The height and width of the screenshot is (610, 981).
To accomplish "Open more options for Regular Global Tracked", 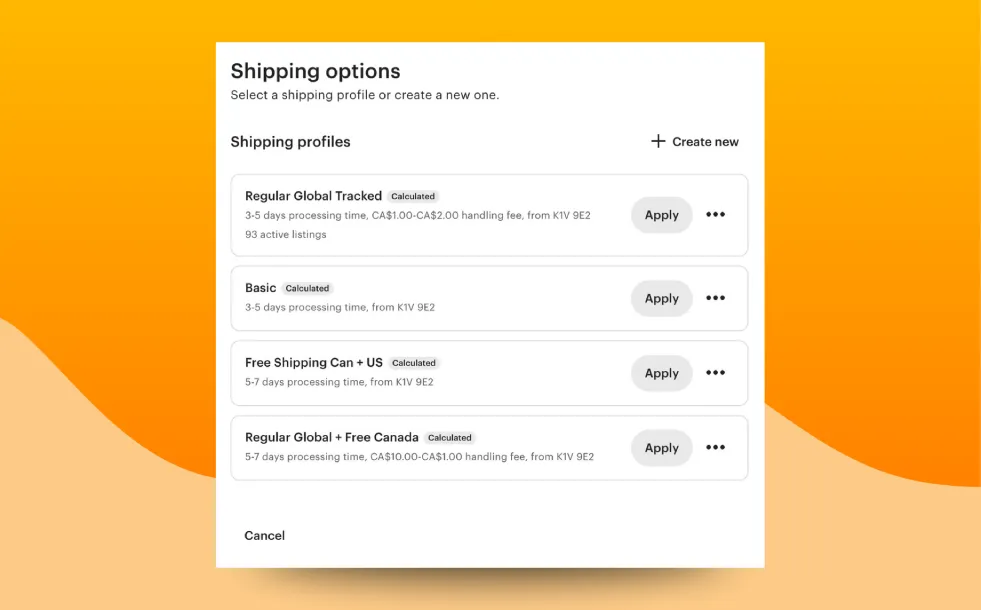I will (x=715, y=214).
